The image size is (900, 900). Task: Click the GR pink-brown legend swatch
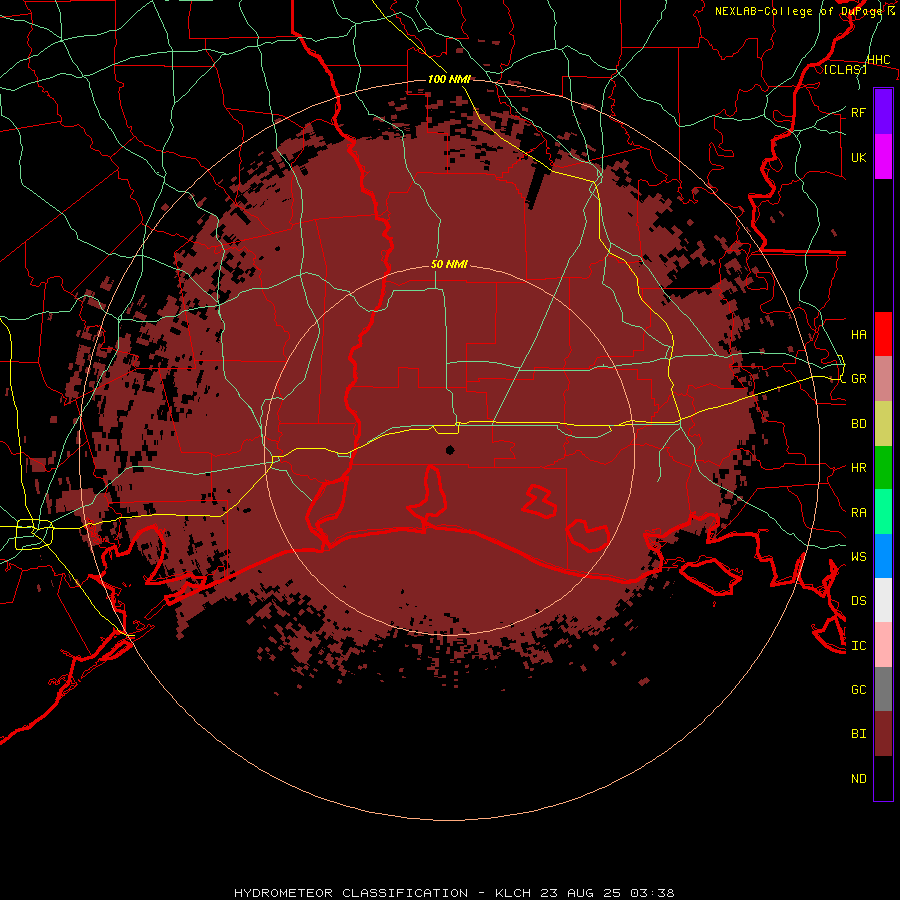(x=883, y=379)
